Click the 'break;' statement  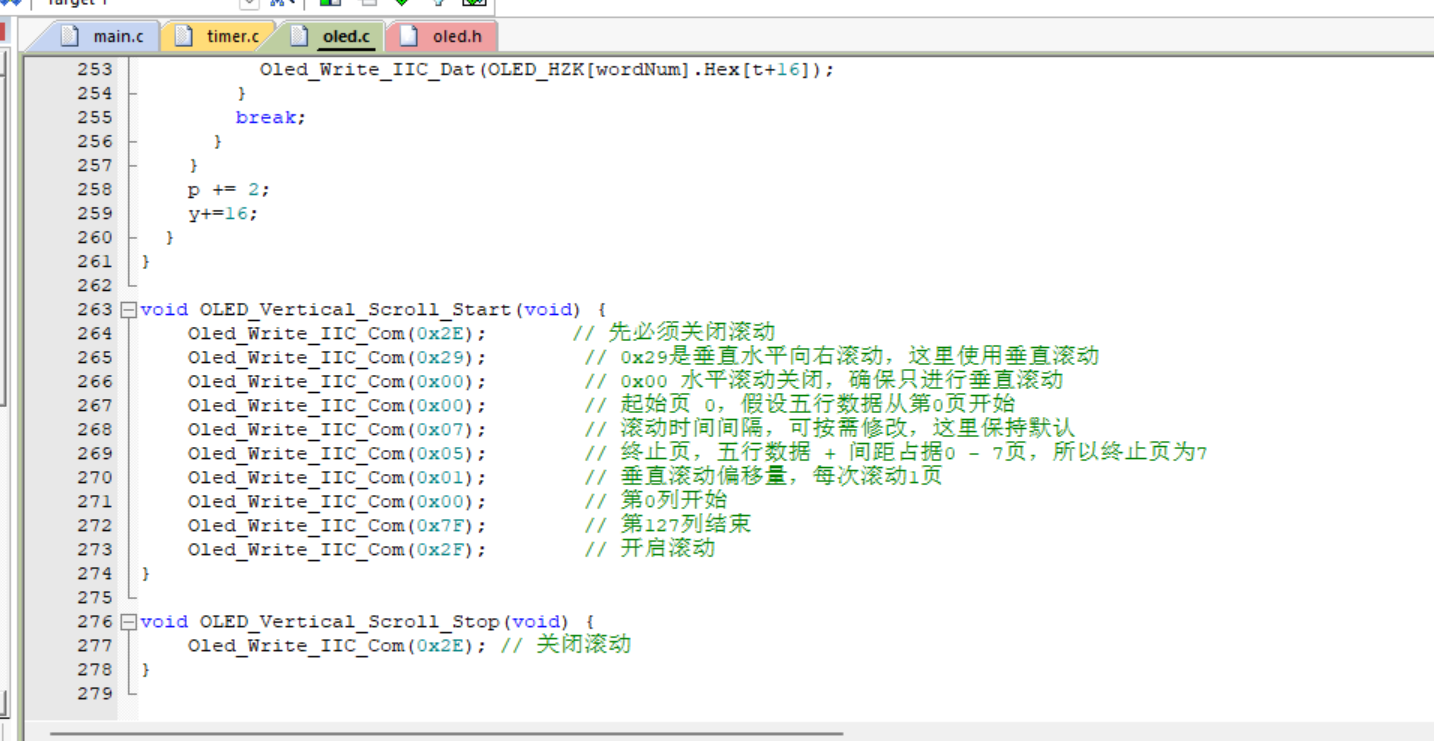tap(271, 118)
